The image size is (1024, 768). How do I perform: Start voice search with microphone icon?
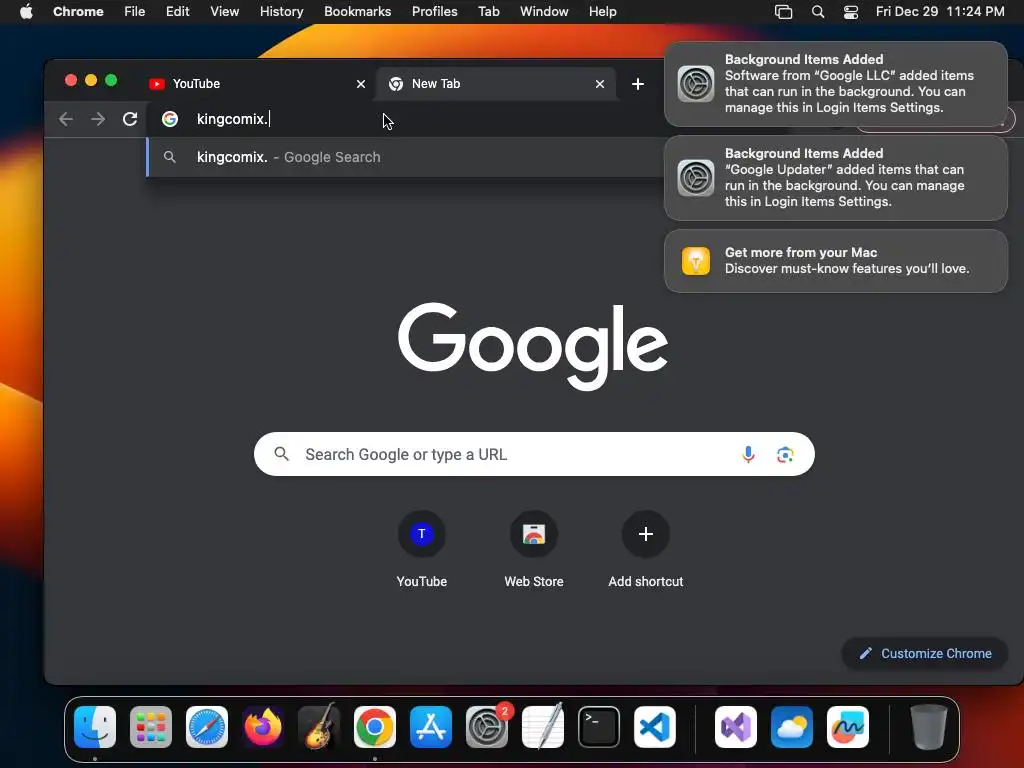click(x=748, y=454)
